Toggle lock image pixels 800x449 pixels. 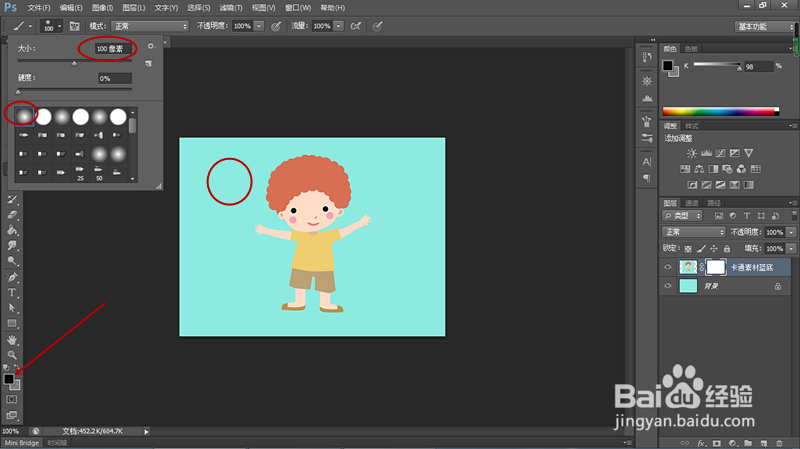coord(701,248)
